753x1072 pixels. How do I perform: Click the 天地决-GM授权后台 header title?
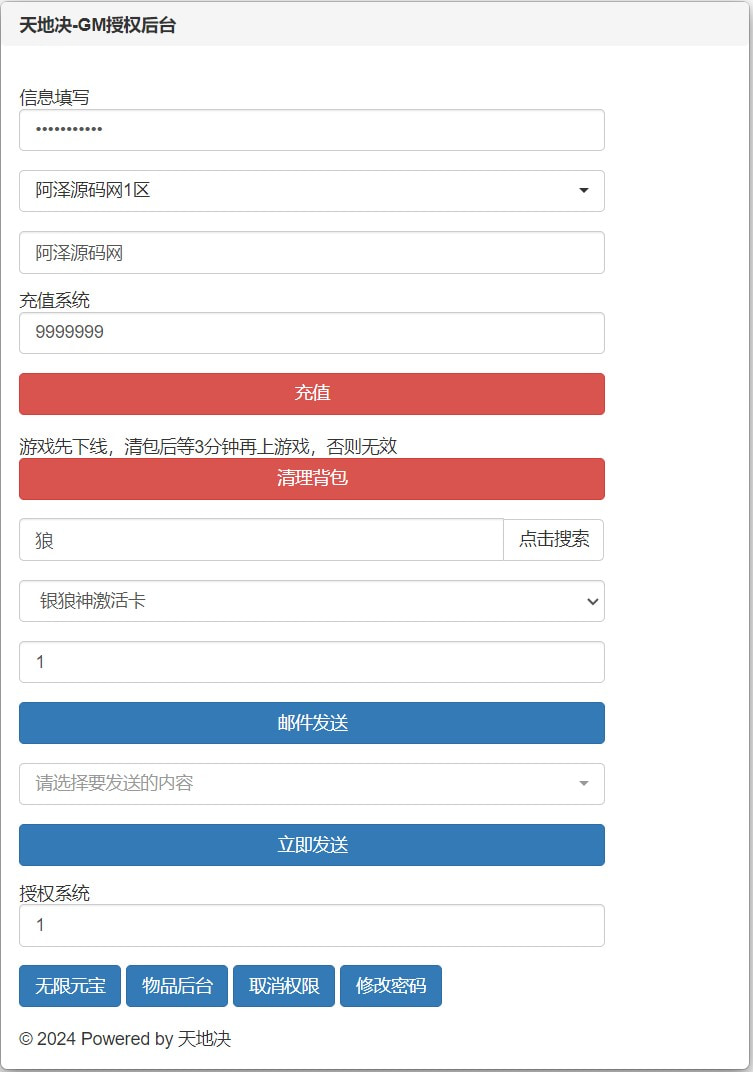coord(98,26)
